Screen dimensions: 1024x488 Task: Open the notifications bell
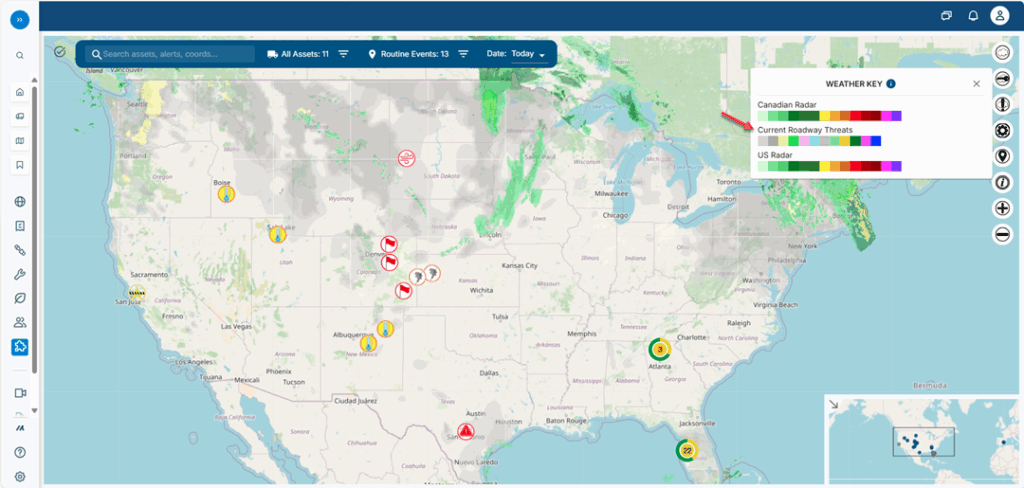pyautogui.click(x=973, y=16)
